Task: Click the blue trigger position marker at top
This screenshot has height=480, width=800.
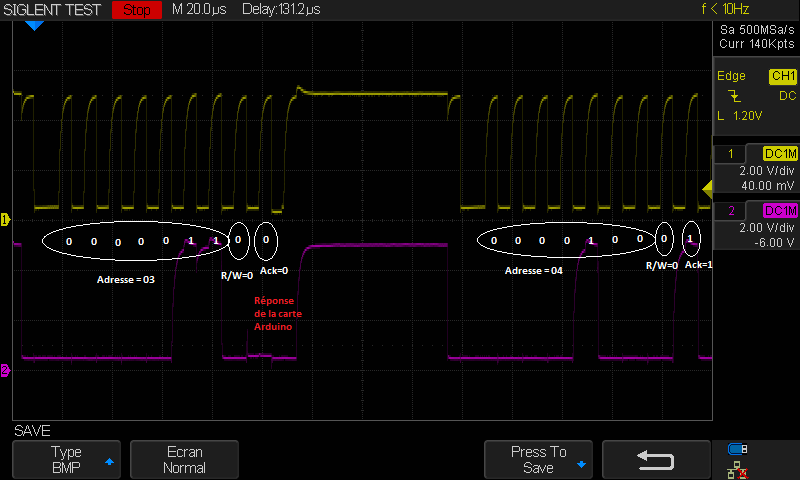Action: (35, 25)
